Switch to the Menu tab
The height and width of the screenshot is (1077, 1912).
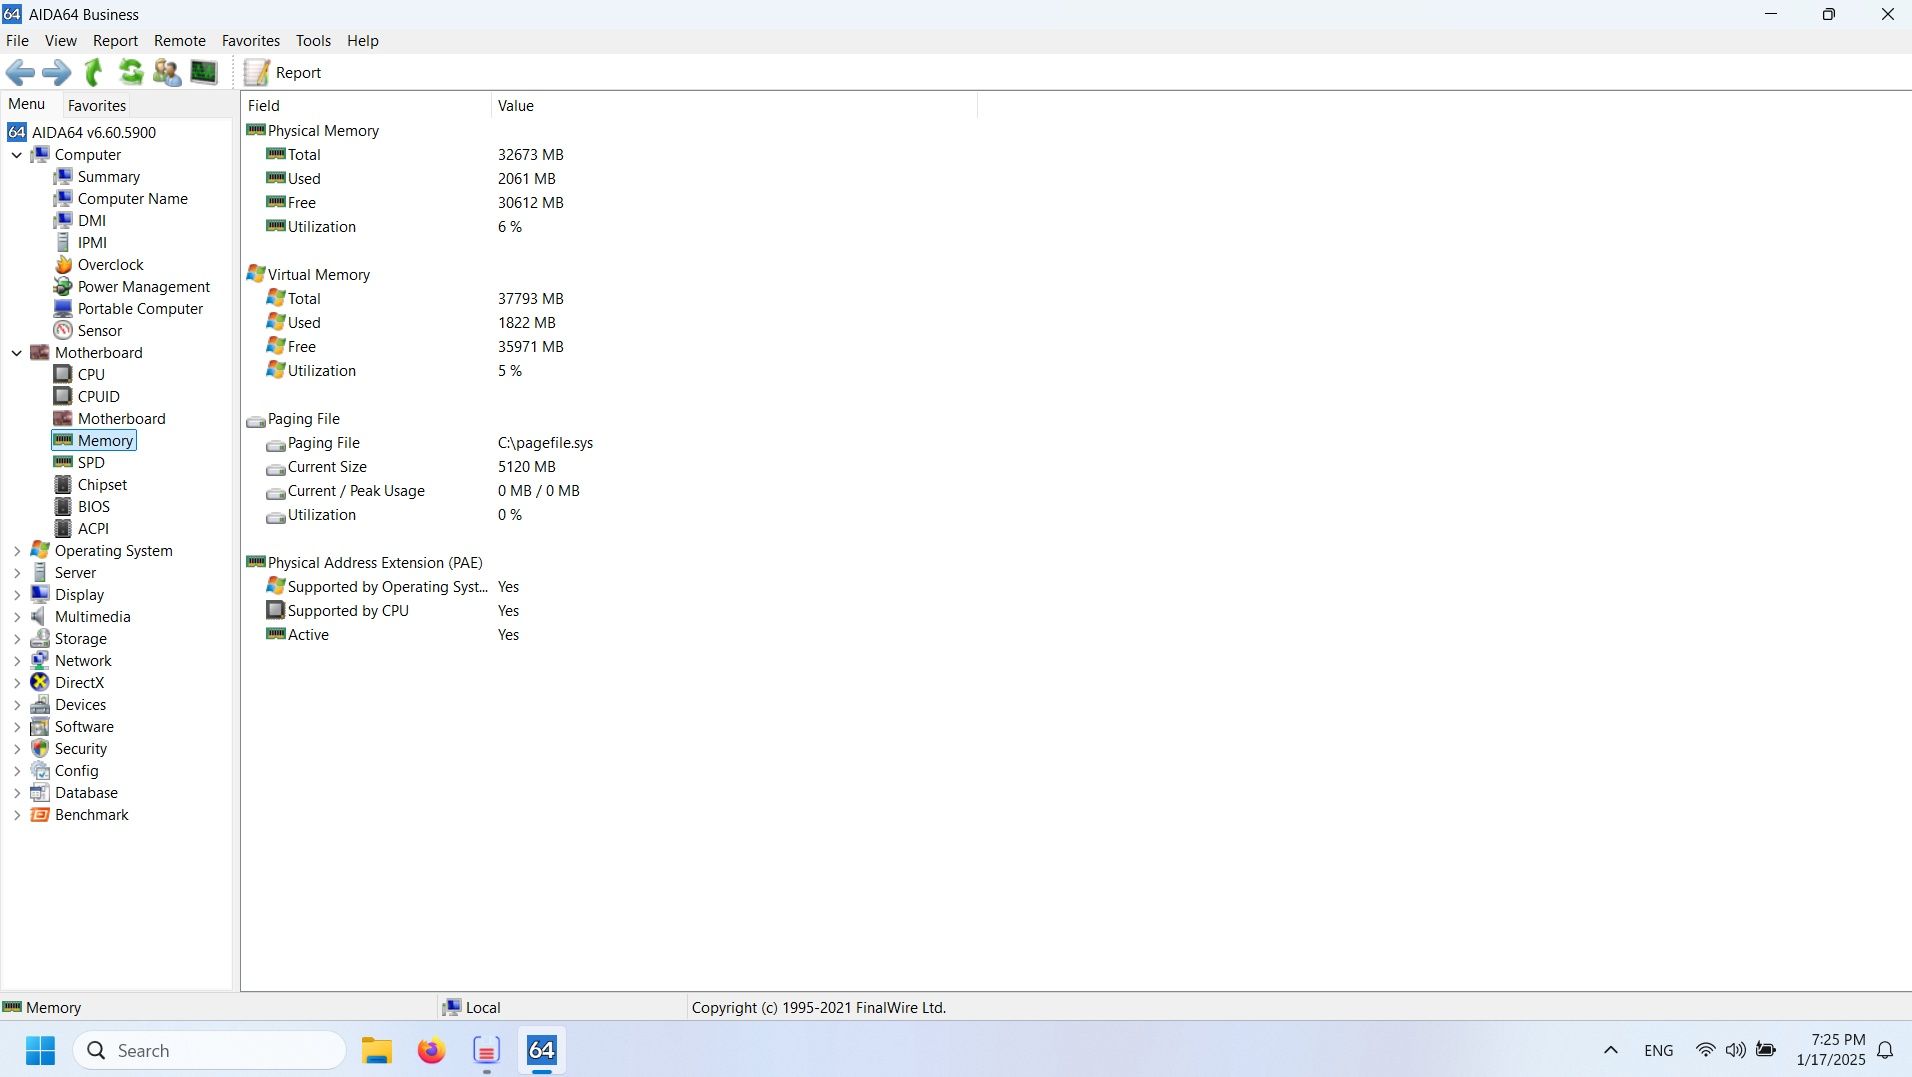pyautogui.click(x=27, y=104)
